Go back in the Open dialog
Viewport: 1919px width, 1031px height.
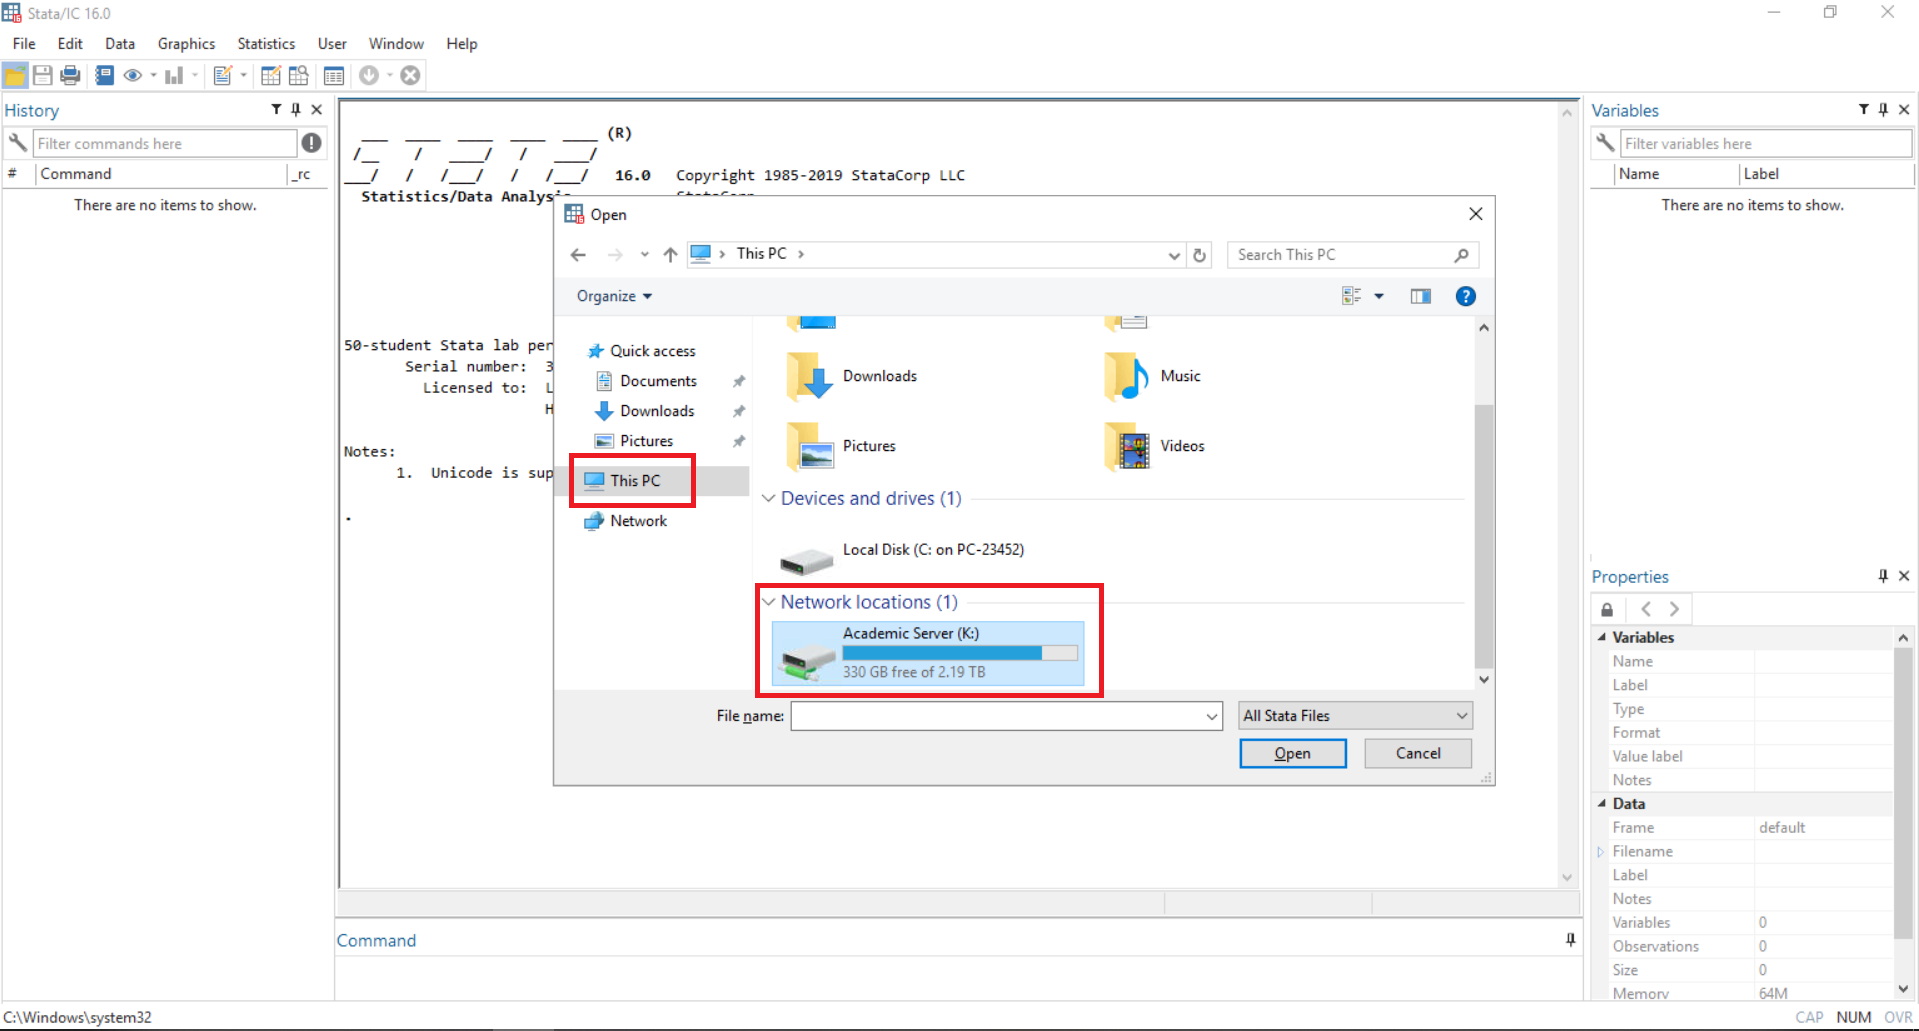coord(578,255)
